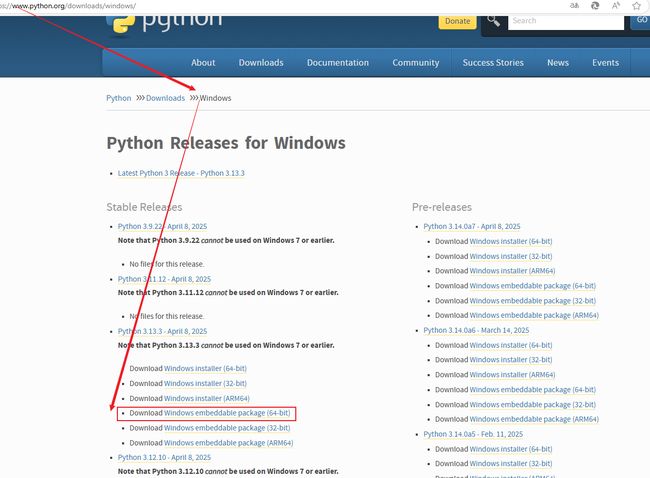This screenshot has width=650, height=478.
Task: Download 3.13.3 Windows installer (ARM64)
Action: click(207, 398)
